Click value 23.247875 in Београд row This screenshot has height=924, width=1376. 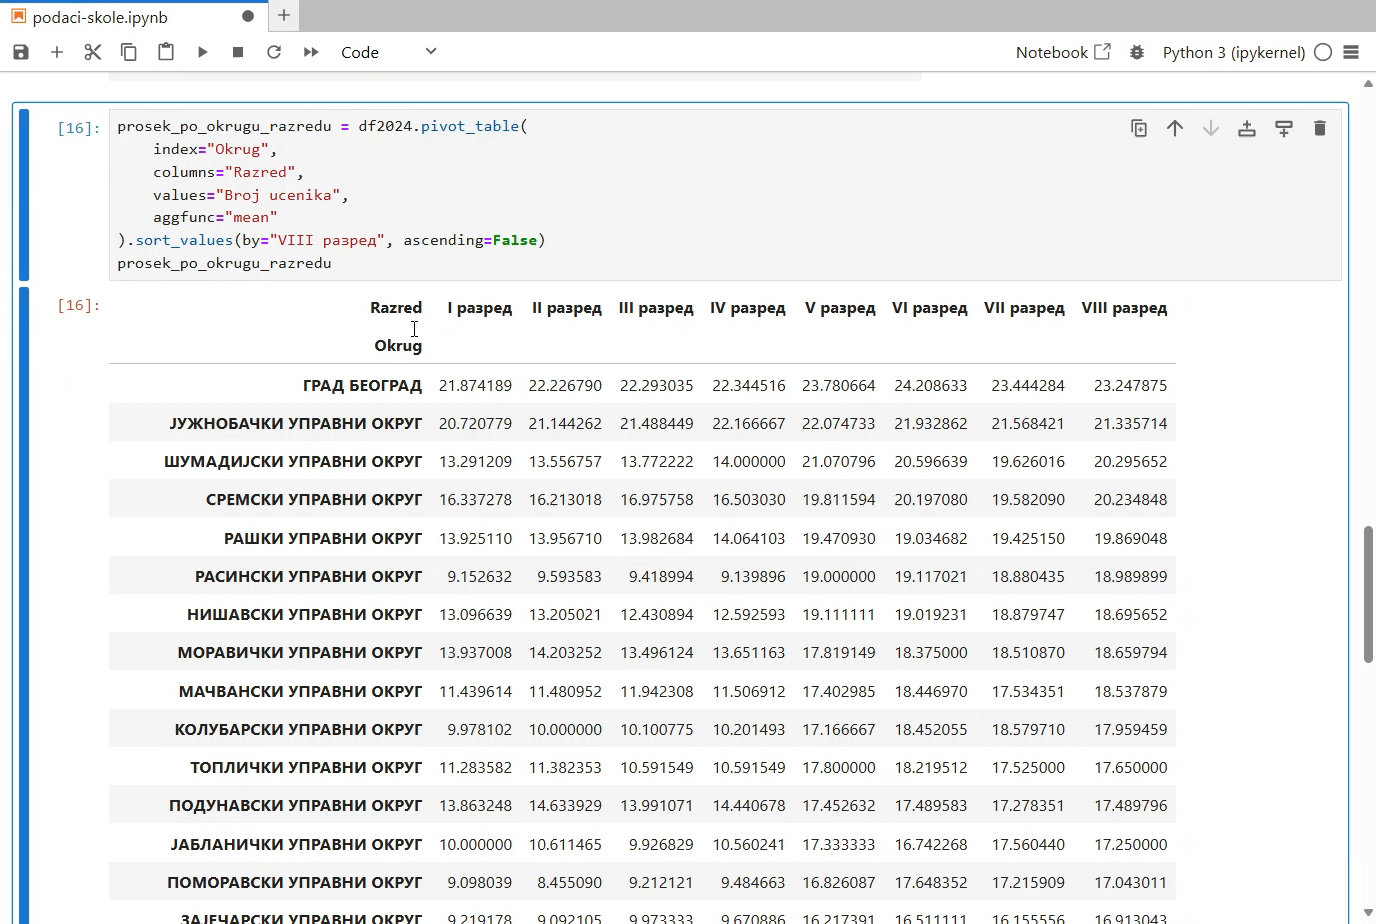point(1130,385)
